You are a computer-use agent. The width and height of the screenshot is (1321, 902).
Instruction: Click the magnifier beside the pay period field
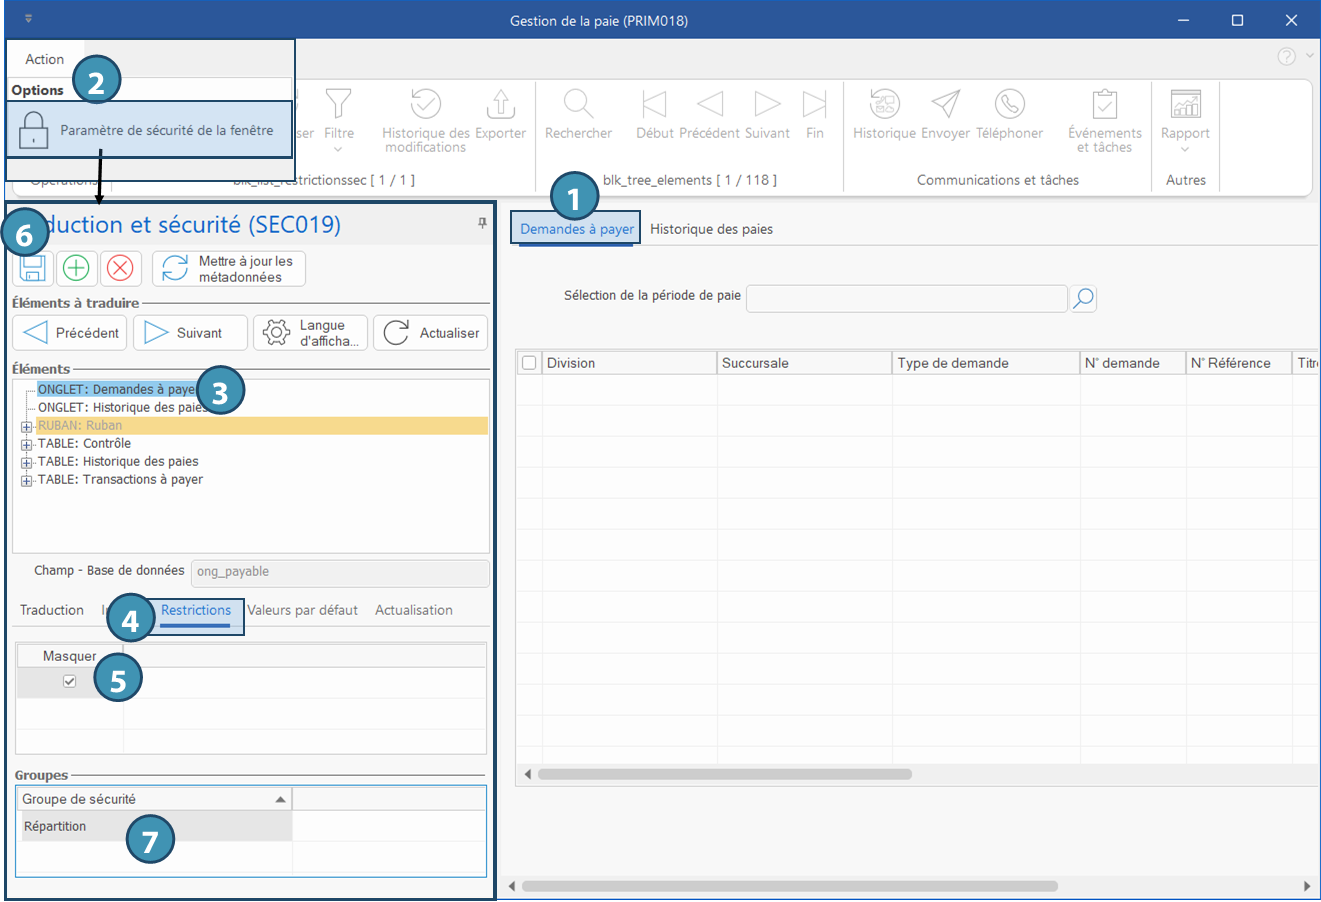pos(1083,299)
